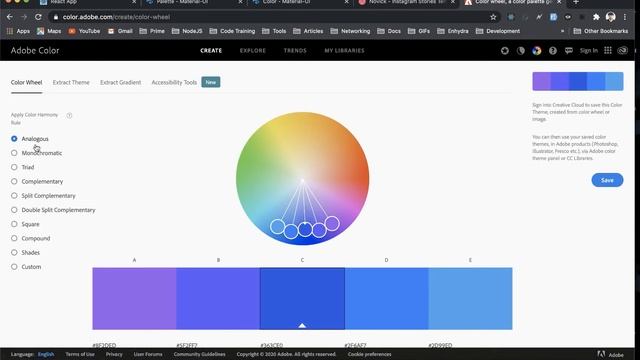Viewport: 640px width, 360px height.
Task: Click Sign In in the header
Action: (x=589, y=51)
